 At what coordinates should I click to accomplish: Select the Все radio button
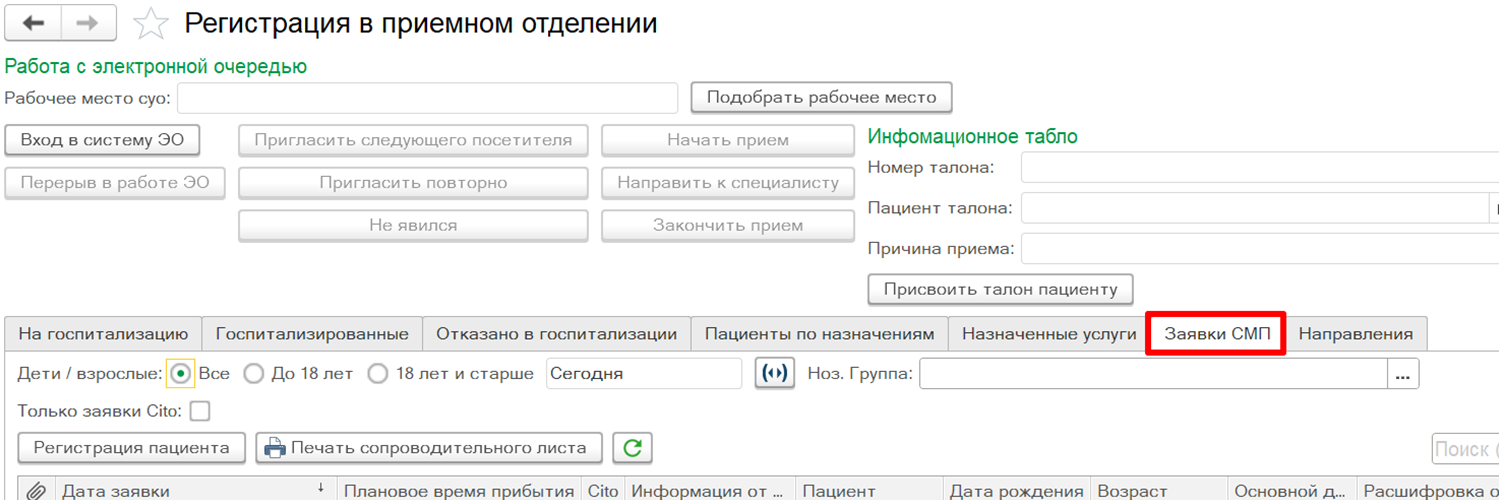180,374
